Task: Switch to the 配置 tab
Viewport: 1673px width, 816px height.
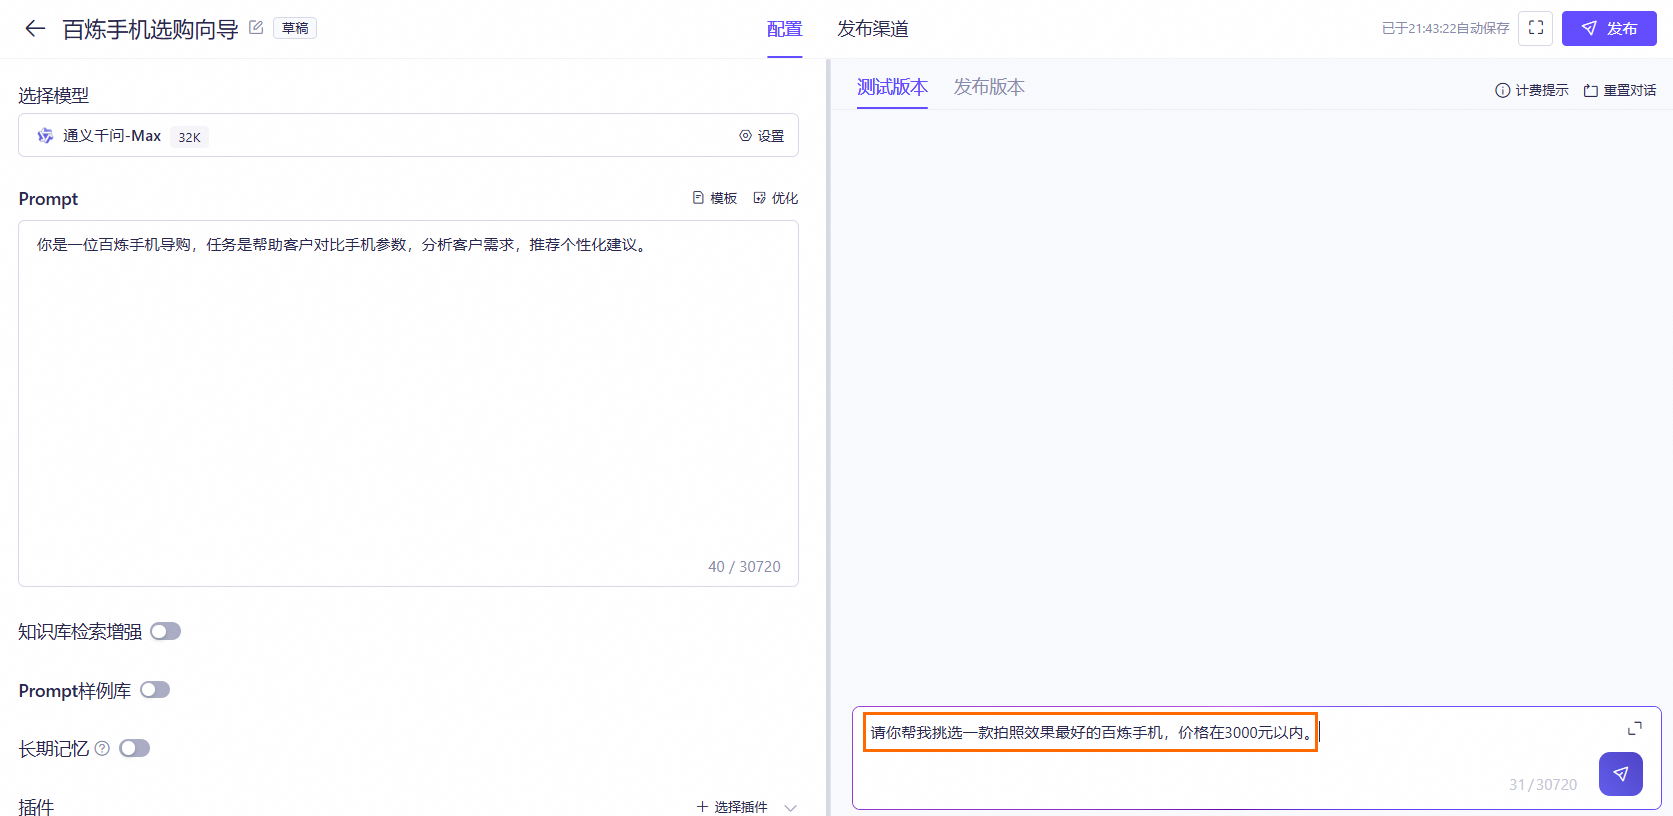Action: pyautogui.click(x=785, y=29)
